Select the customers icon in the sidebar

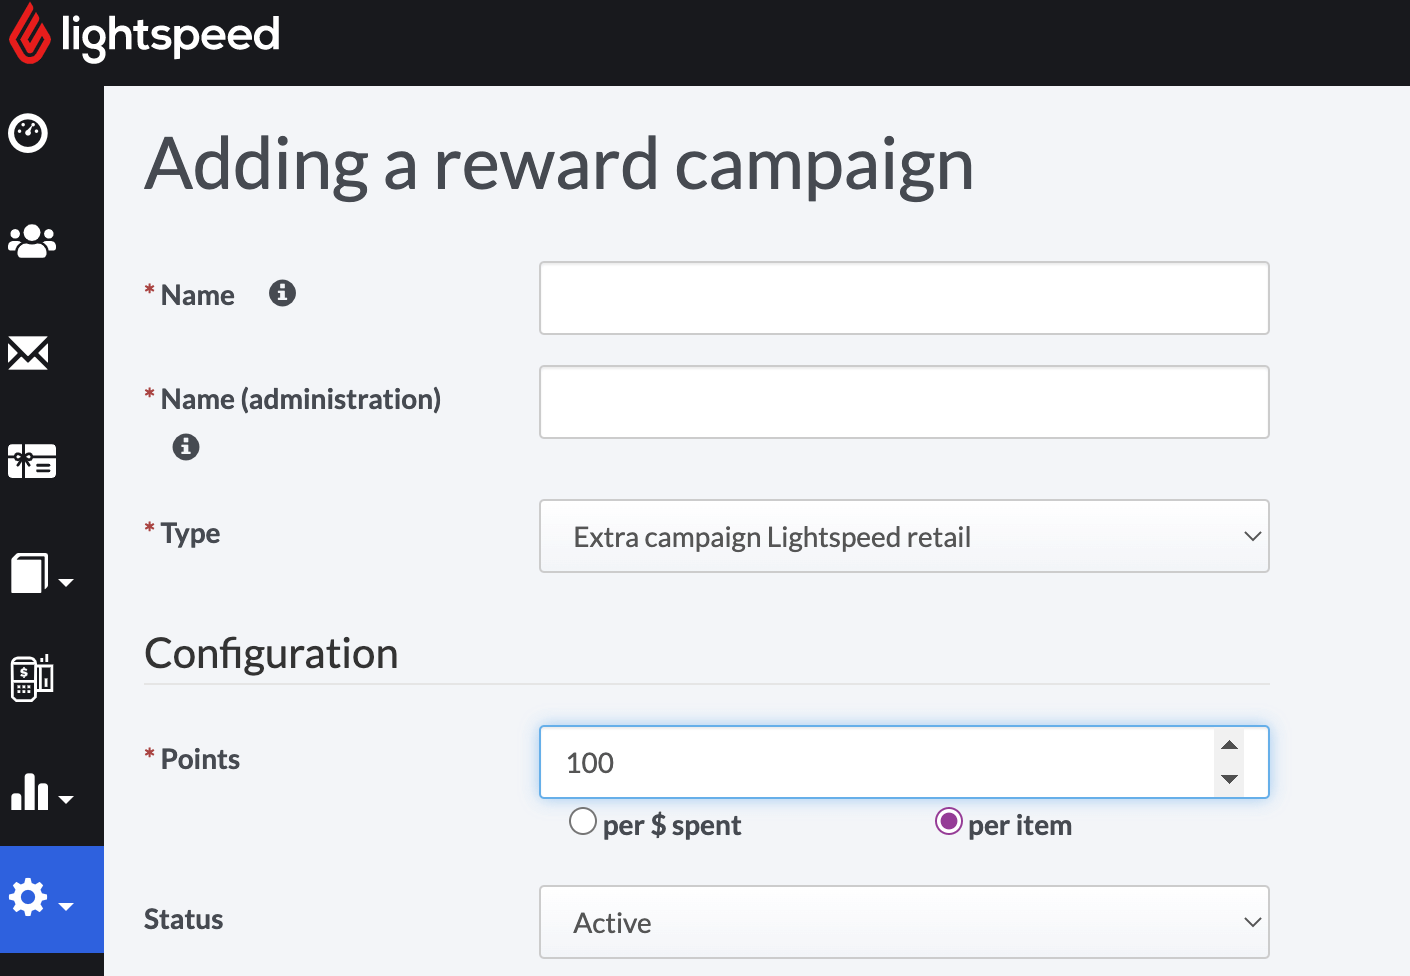click(31, 240)
